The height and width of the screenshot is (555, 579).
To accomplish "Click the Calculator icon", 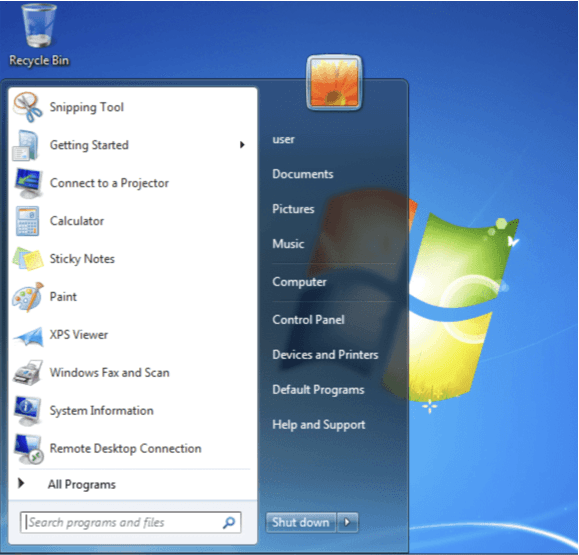I will [27, 221].
